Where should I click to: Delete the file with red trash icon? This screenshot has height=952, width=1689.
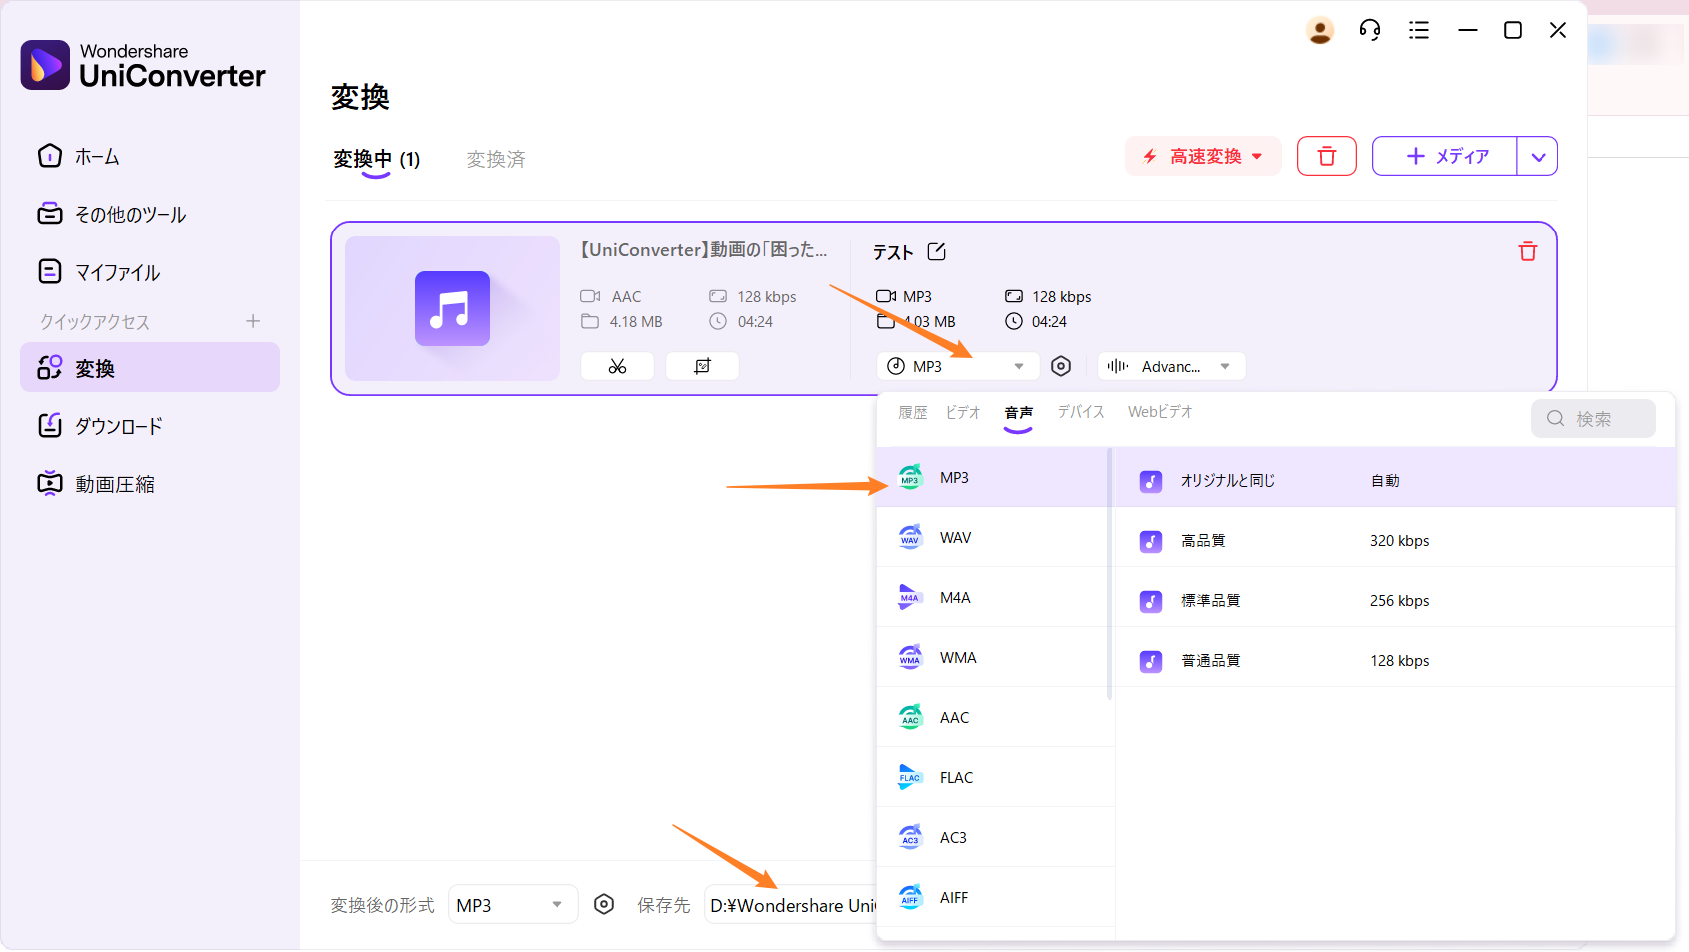click(1528, 251)
